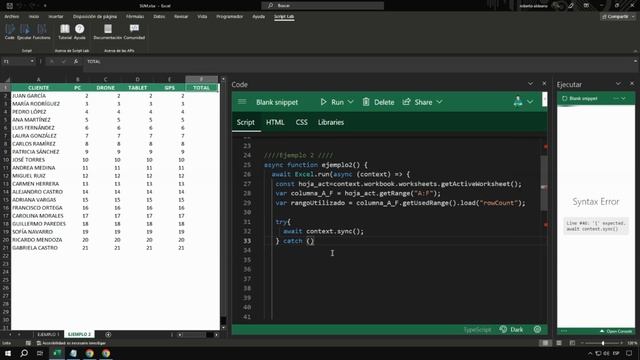This screenshot has height=360, width=640.
Task: Open the Datos ribbon tab
Action: 159,16
